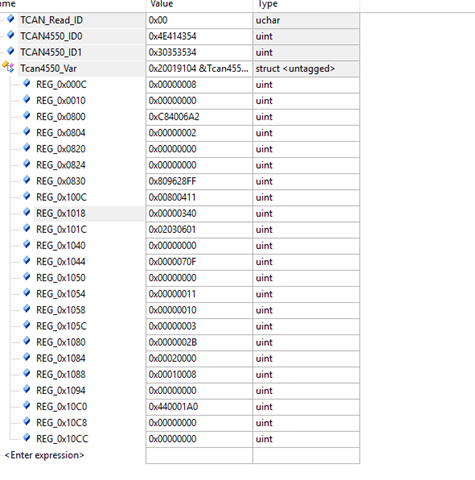Click the field icon beside REG_0x10C0
The image size is (475, 480).
[27, 405]
